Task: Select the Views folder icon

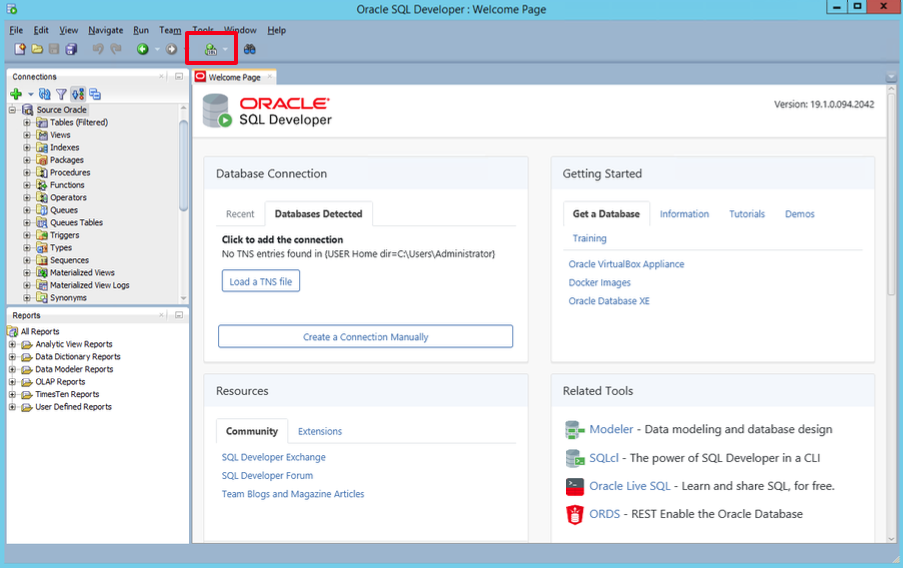Action: (41, 135)
